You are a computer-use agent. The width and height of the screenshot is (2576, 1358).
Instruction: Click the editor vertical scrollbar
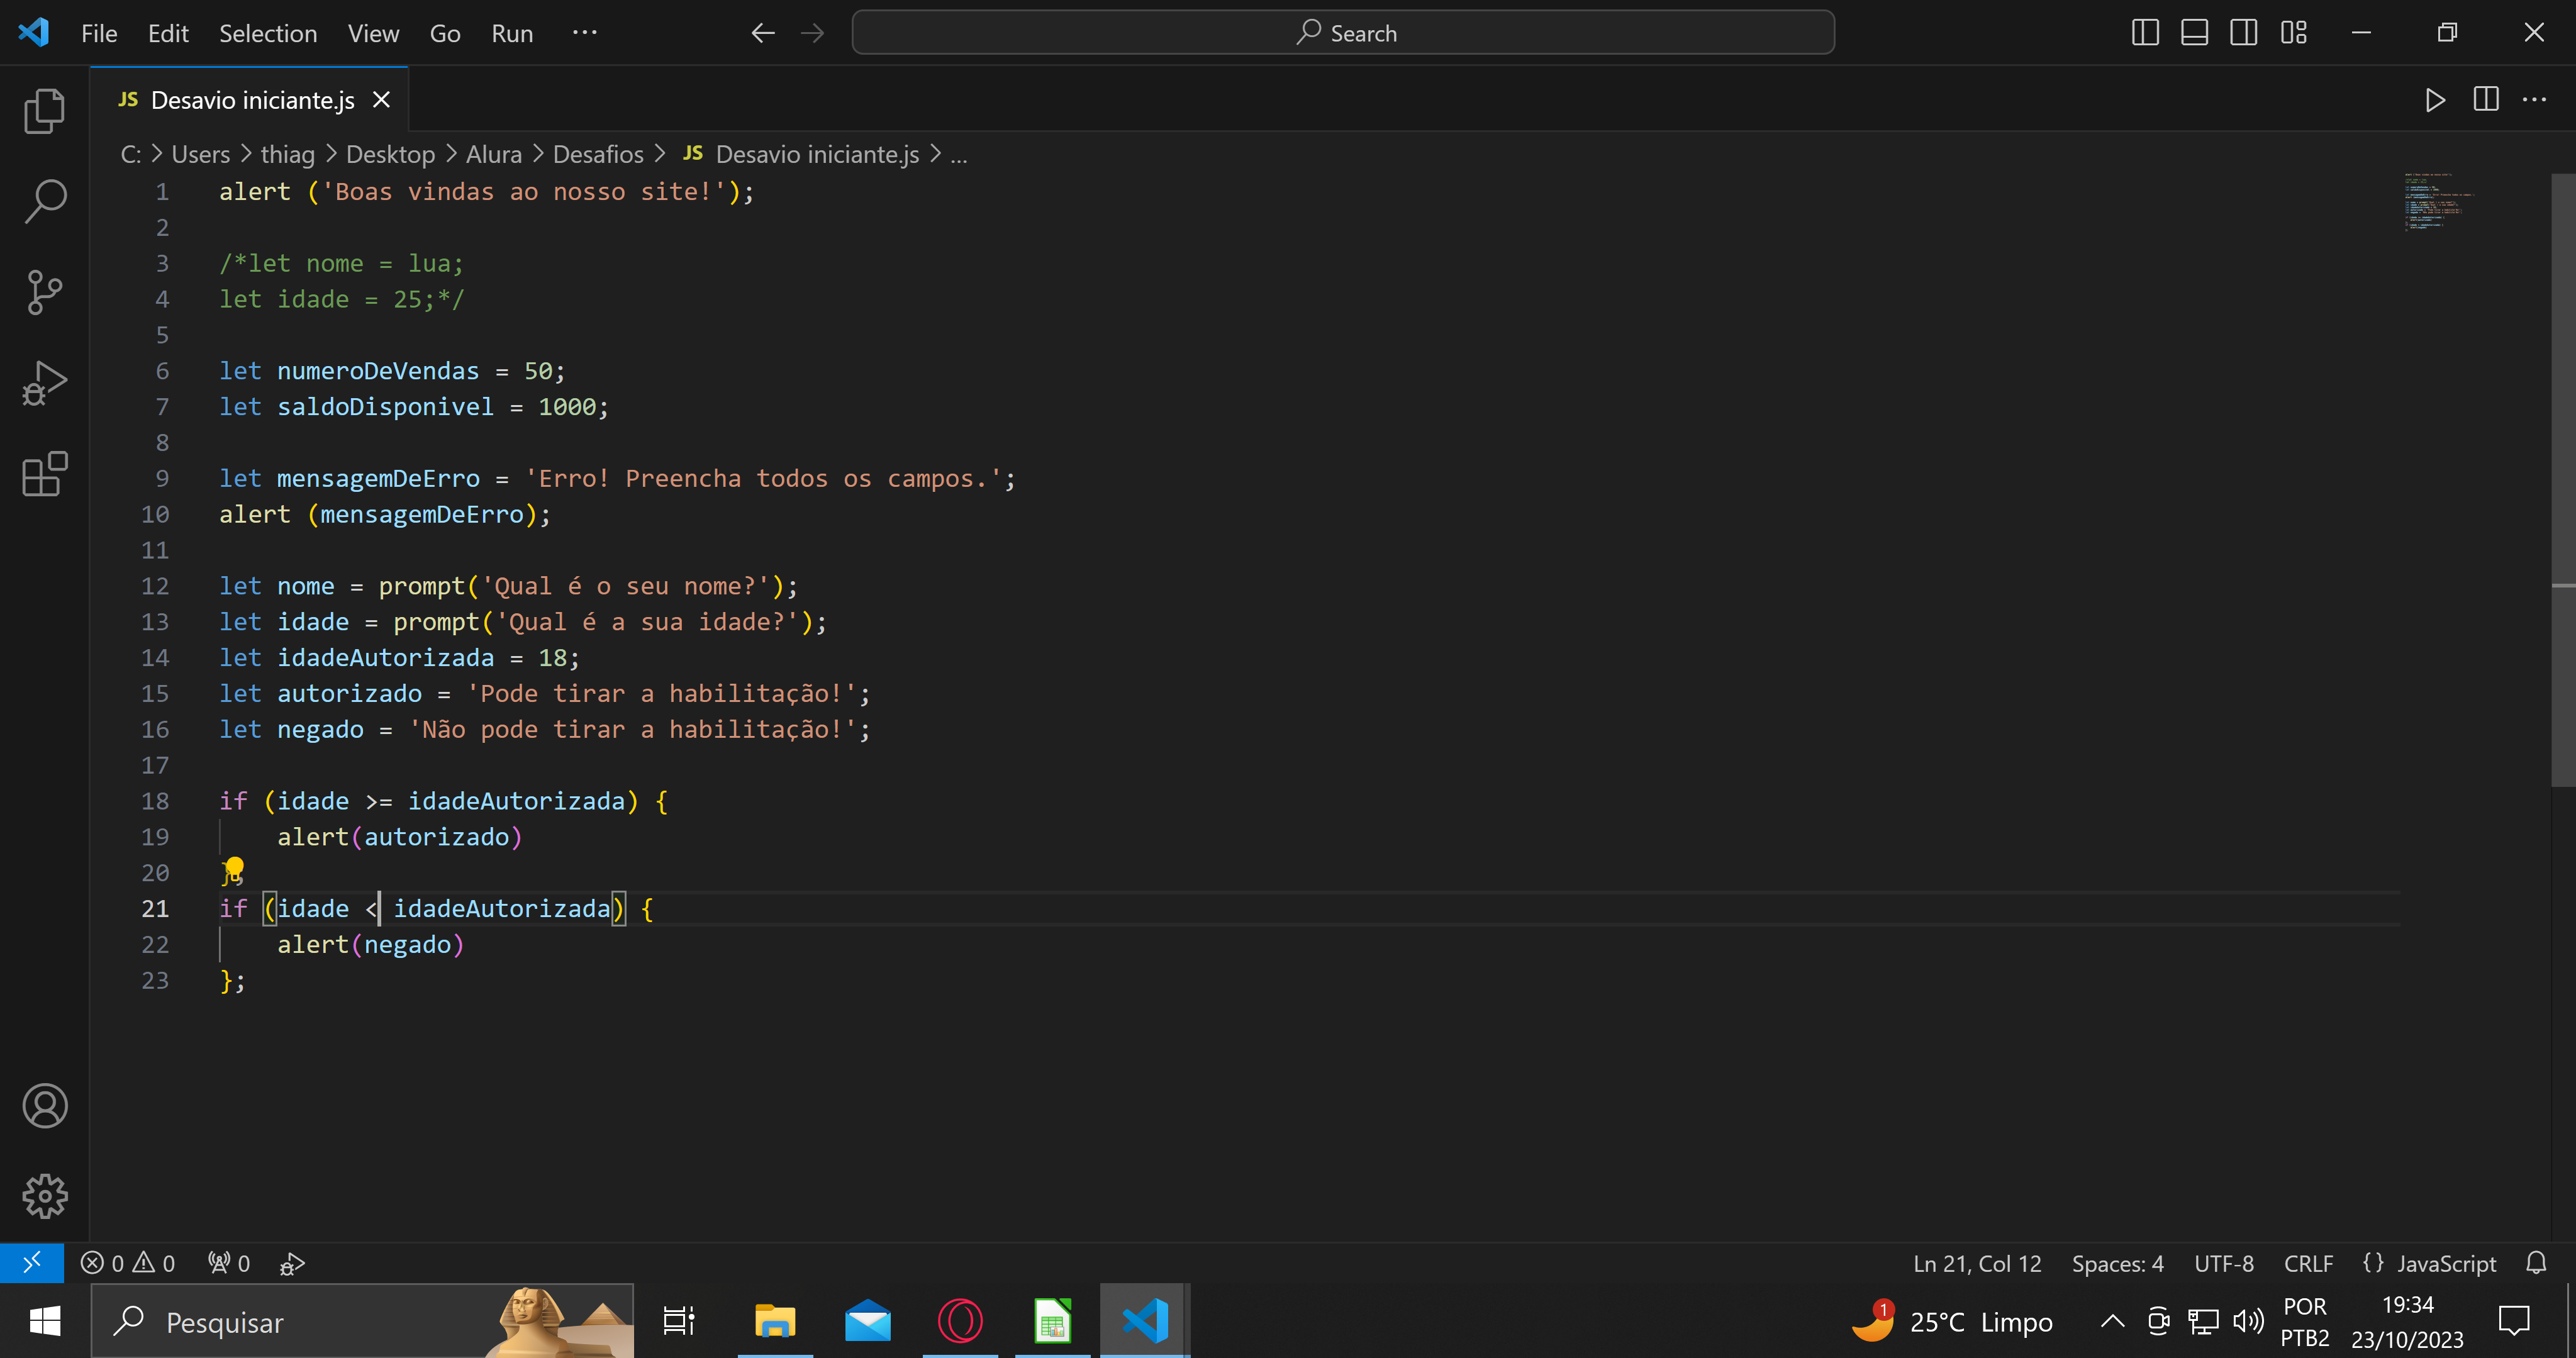tap(2563, 480)
